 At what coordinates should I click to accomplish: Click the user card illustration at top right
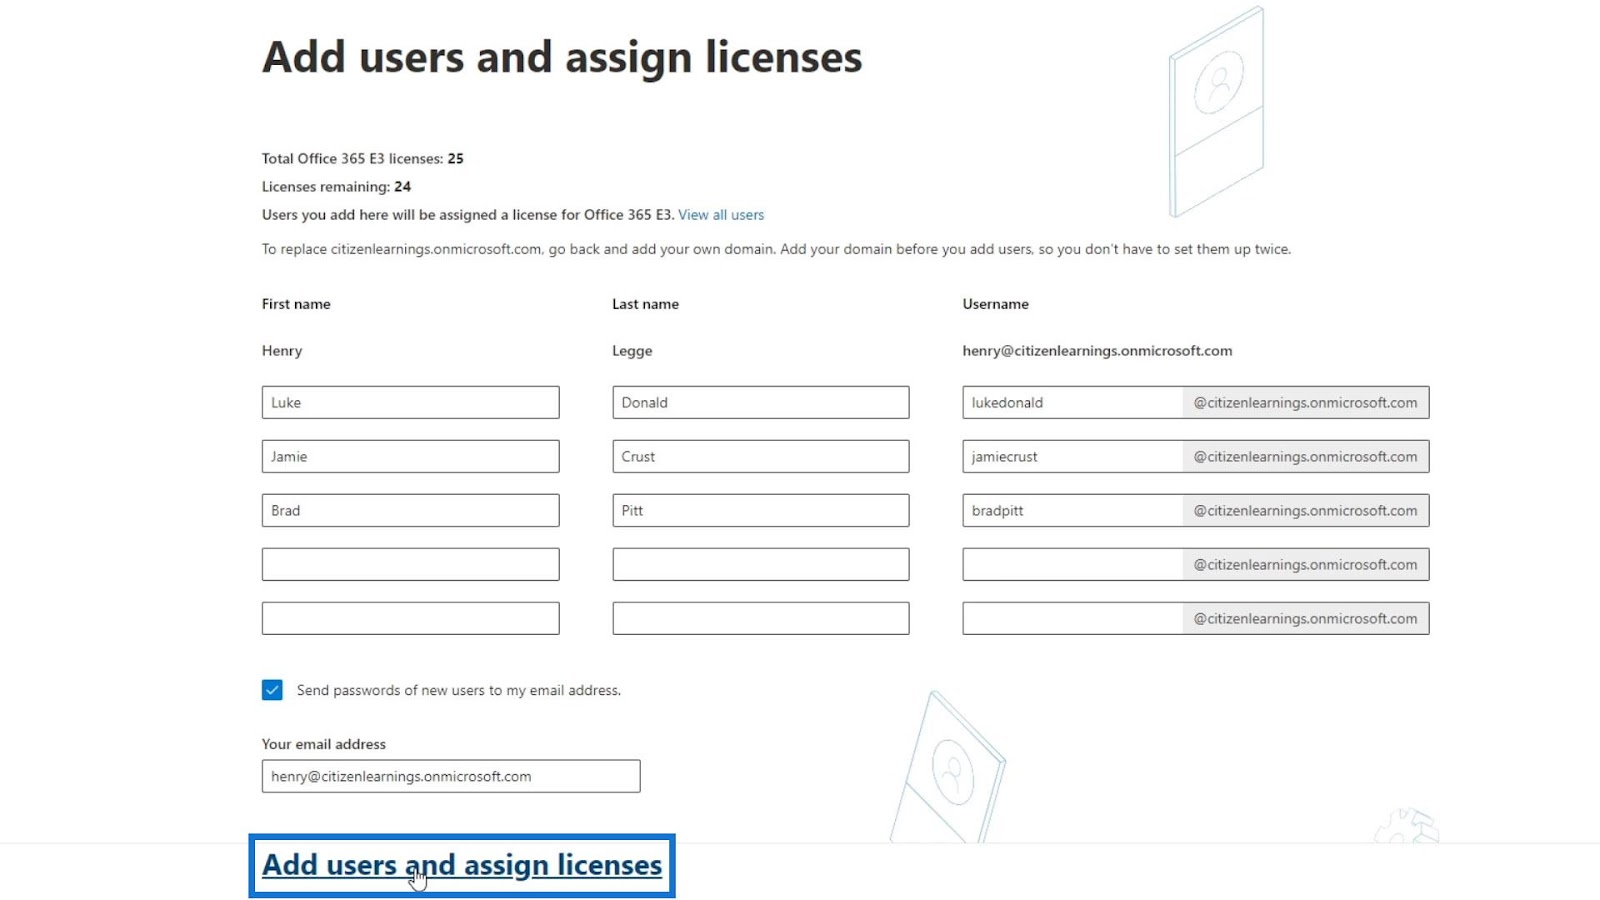[x=1217, y=112]
